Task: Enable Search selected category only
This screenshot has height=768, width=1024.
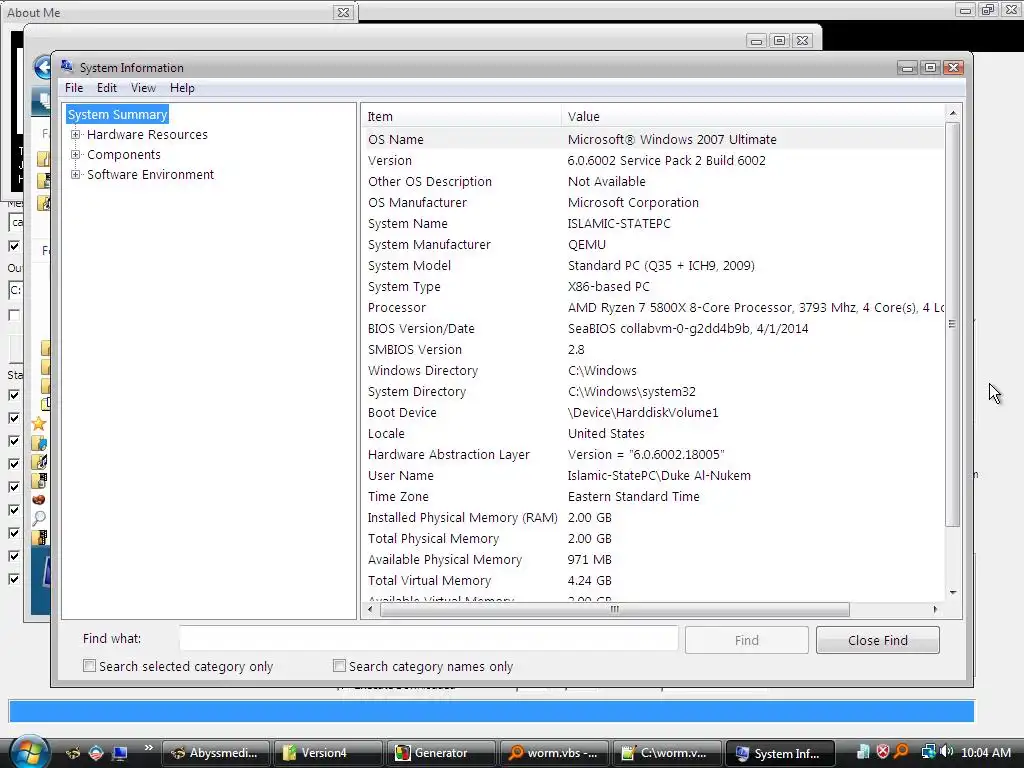Action: (x=89, y=665)
